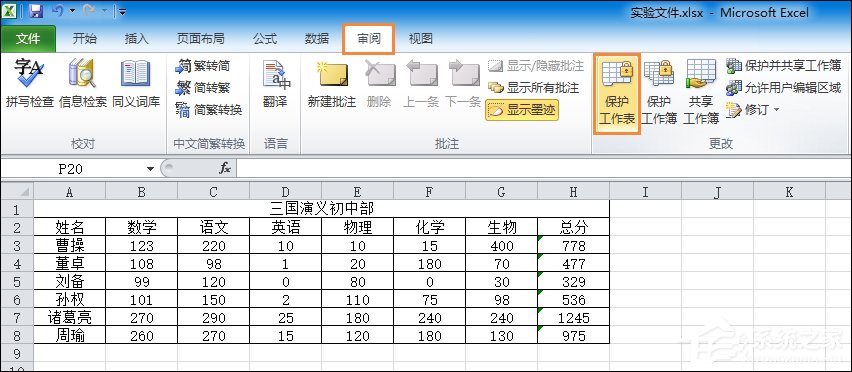Screen dimensions: 852x372
Task: Toggle 显示所有批注
Action: [534, 88]
